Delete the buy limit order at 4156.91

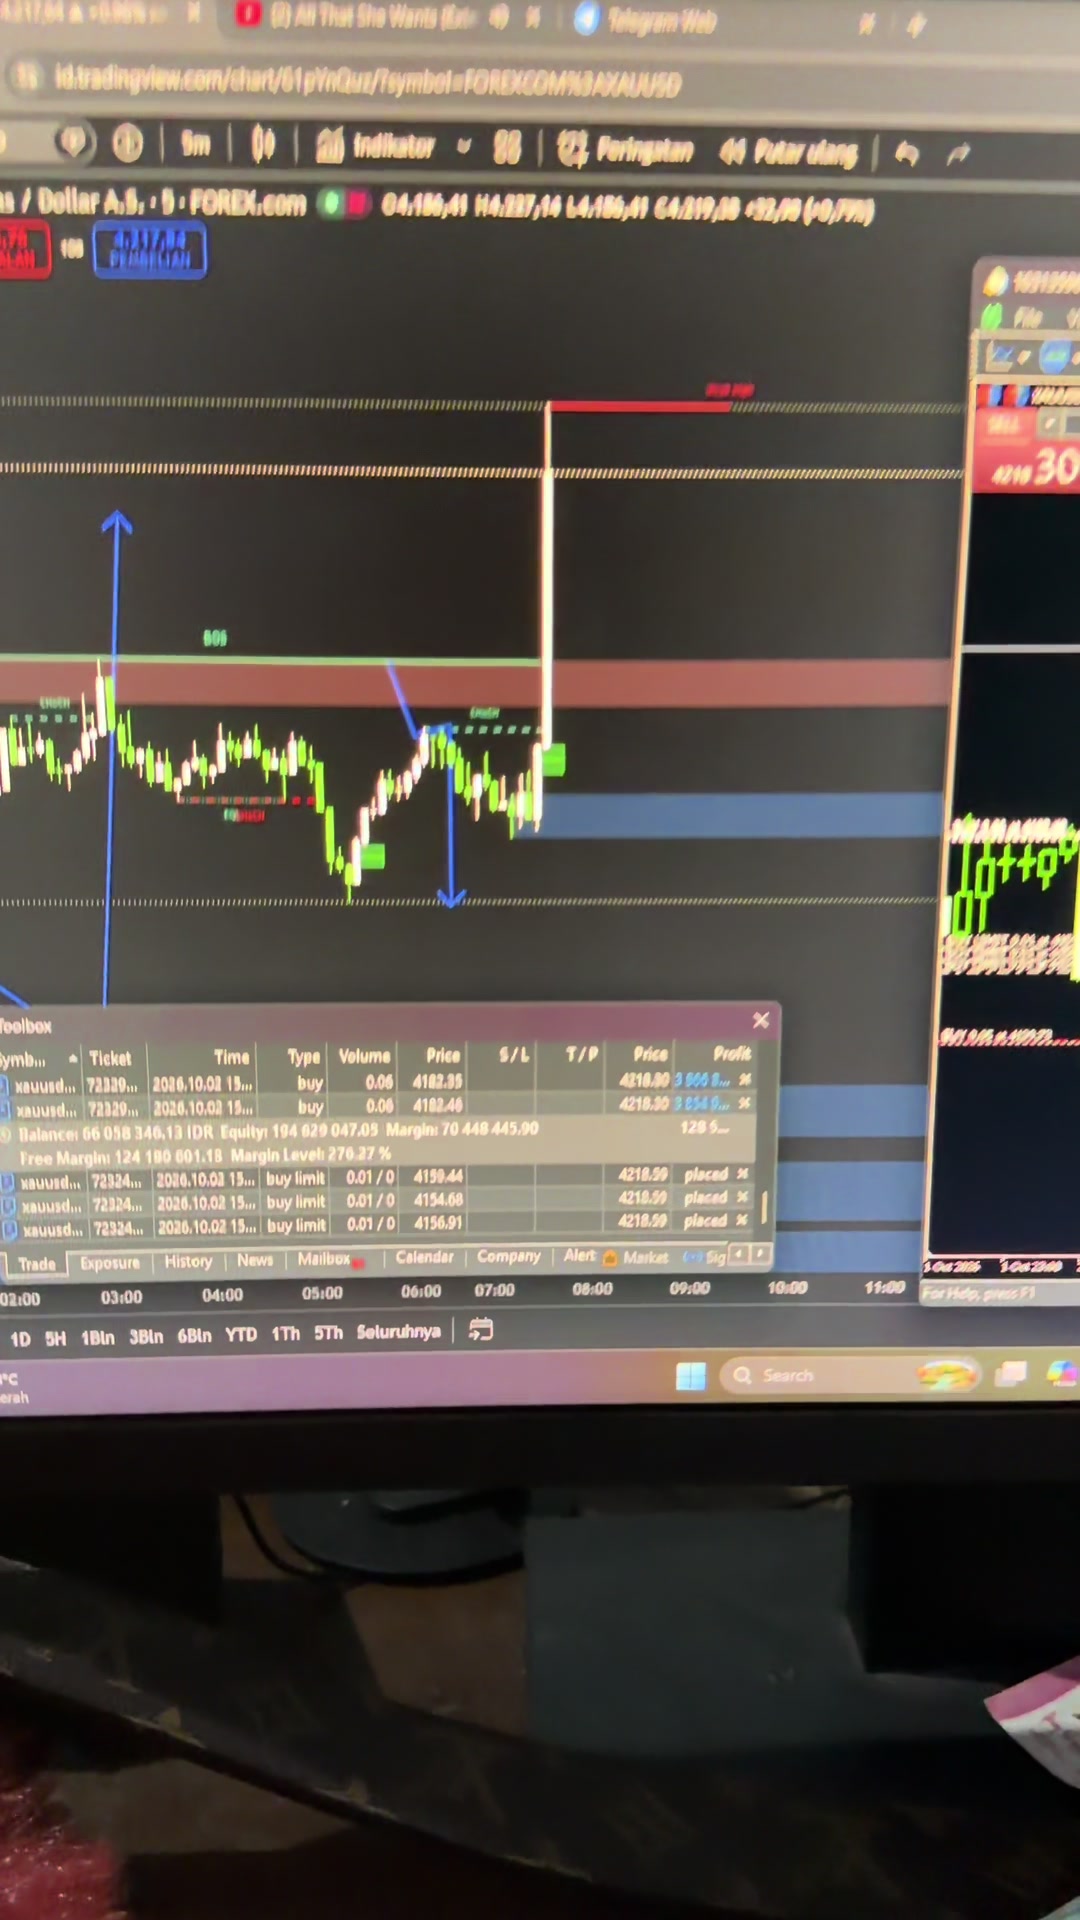click(x=742, y=1220)
